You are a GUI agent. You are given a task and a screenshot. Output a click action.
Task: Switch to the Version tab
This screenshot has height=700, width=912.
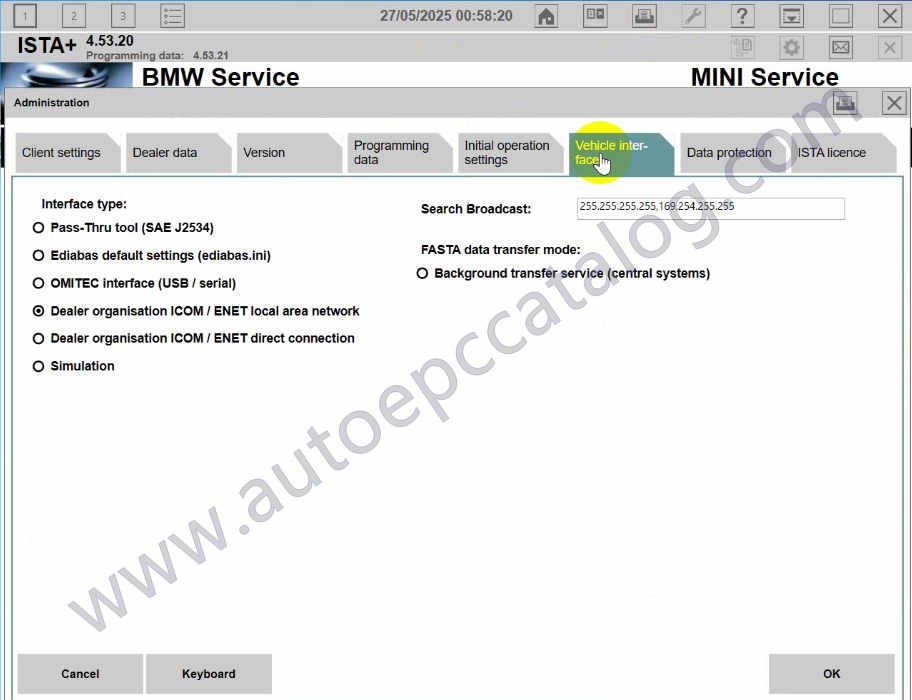click(x=288, y=153)
